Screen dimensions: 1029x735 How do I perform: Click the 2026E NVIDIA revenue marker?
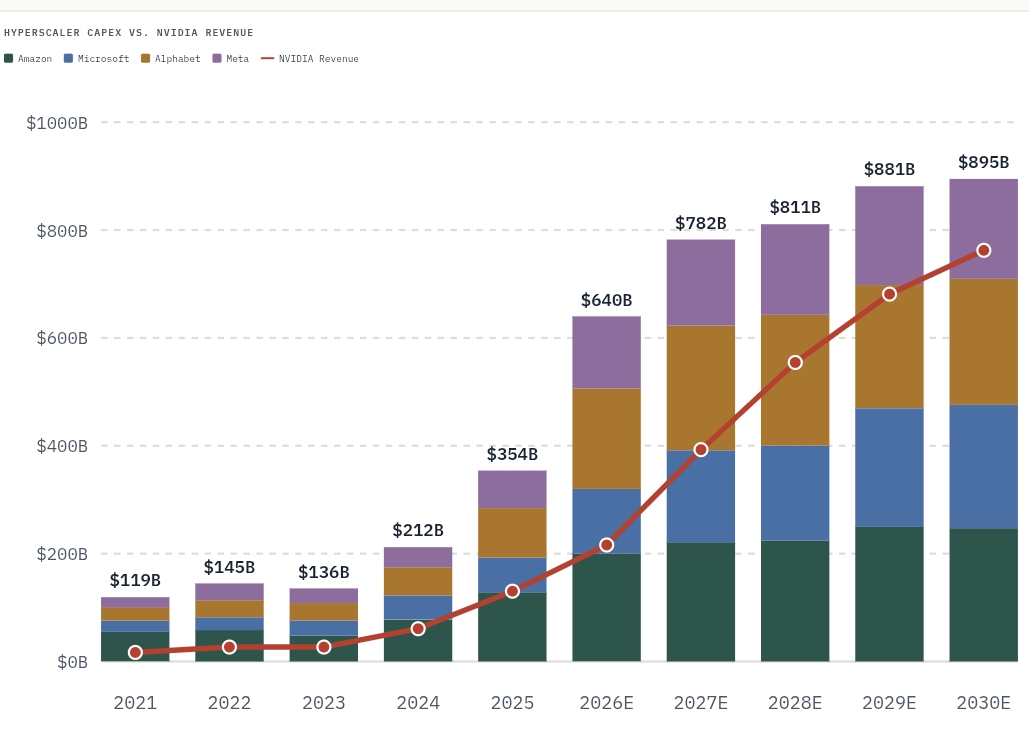click(x=606, y=545)
